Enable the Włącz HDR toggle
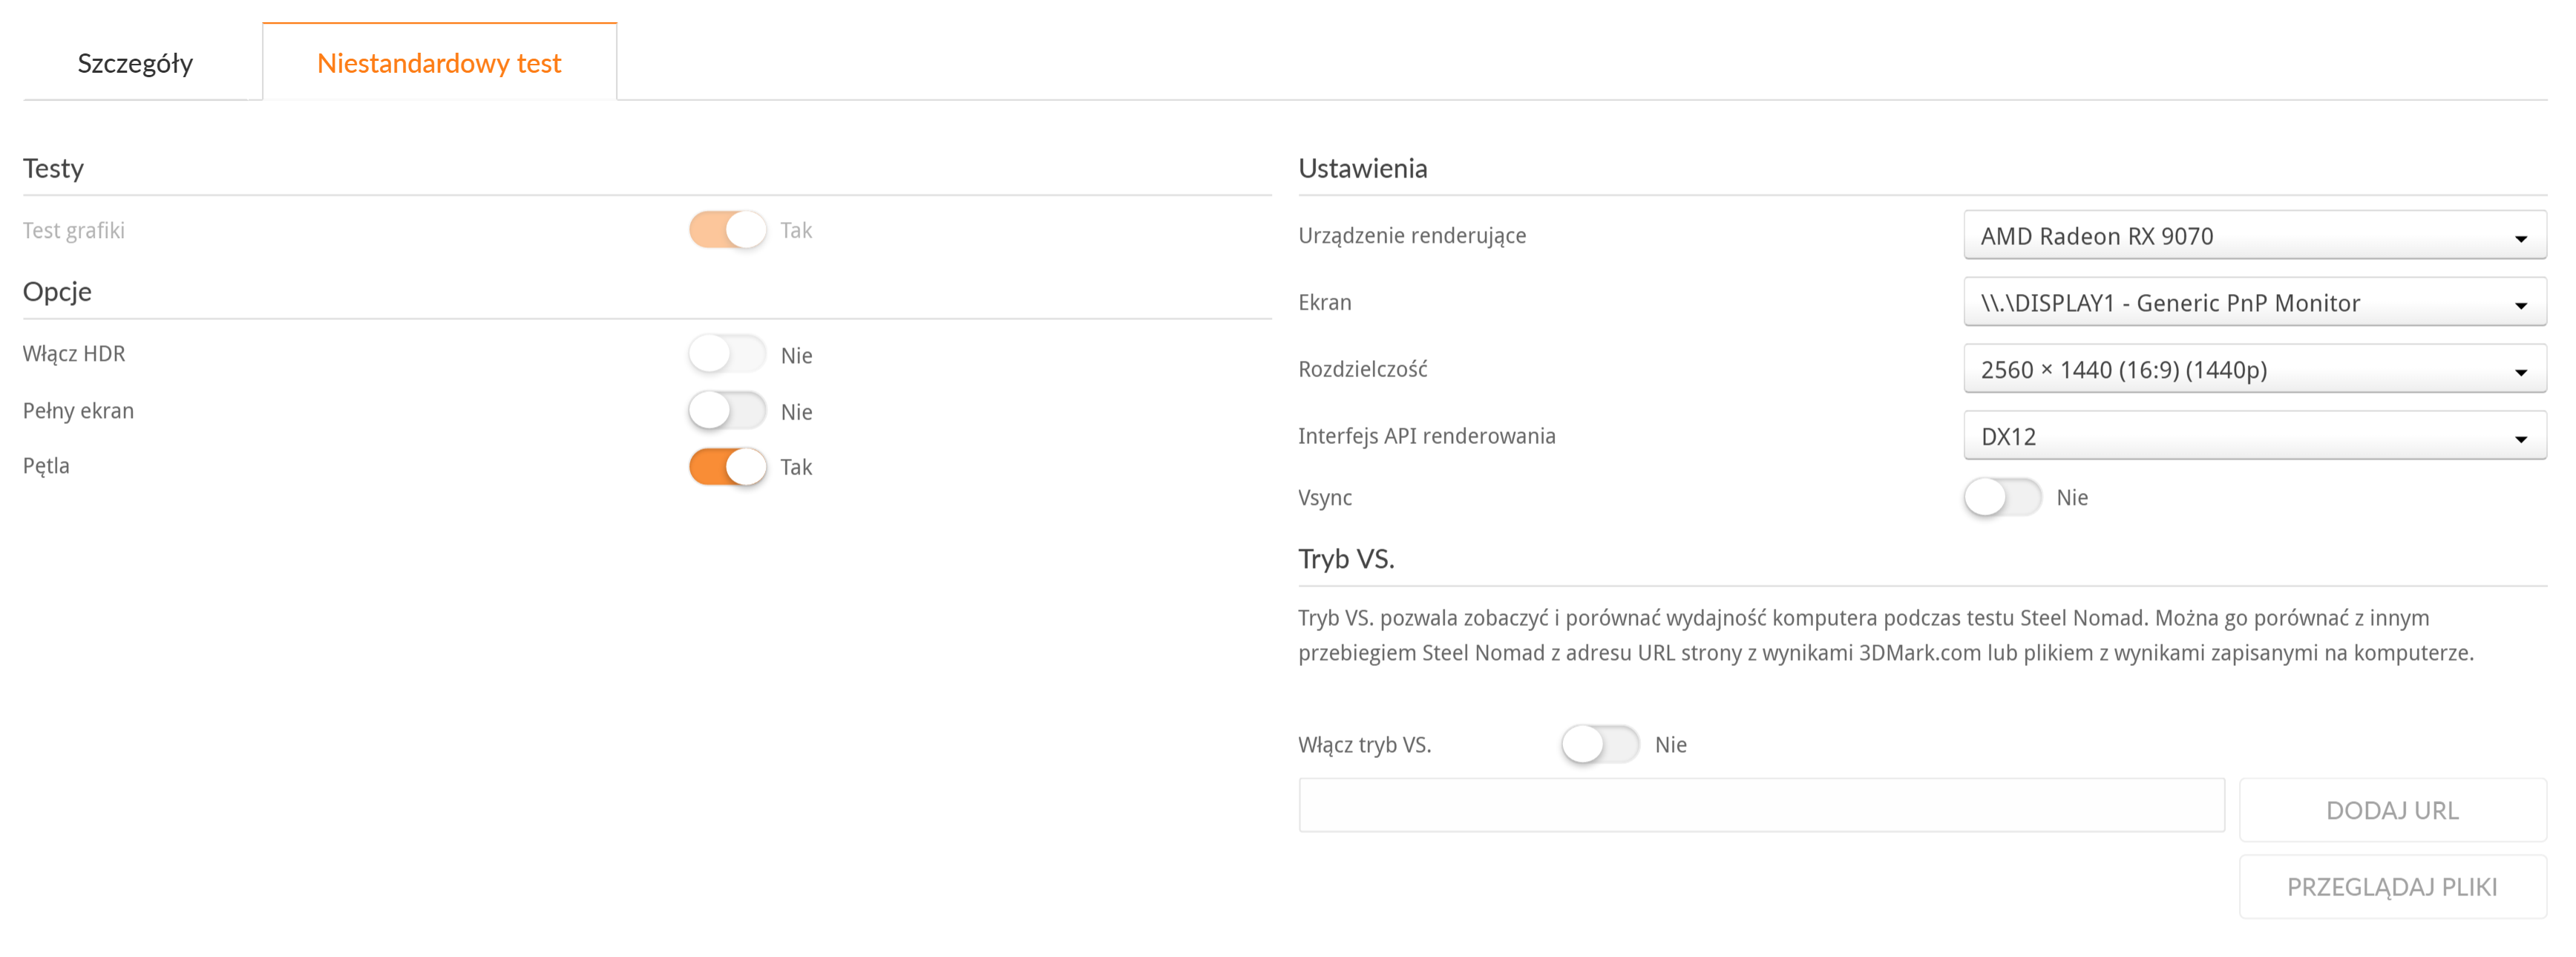The height and width of the screenshot is (957, 2576). point(727,354)
